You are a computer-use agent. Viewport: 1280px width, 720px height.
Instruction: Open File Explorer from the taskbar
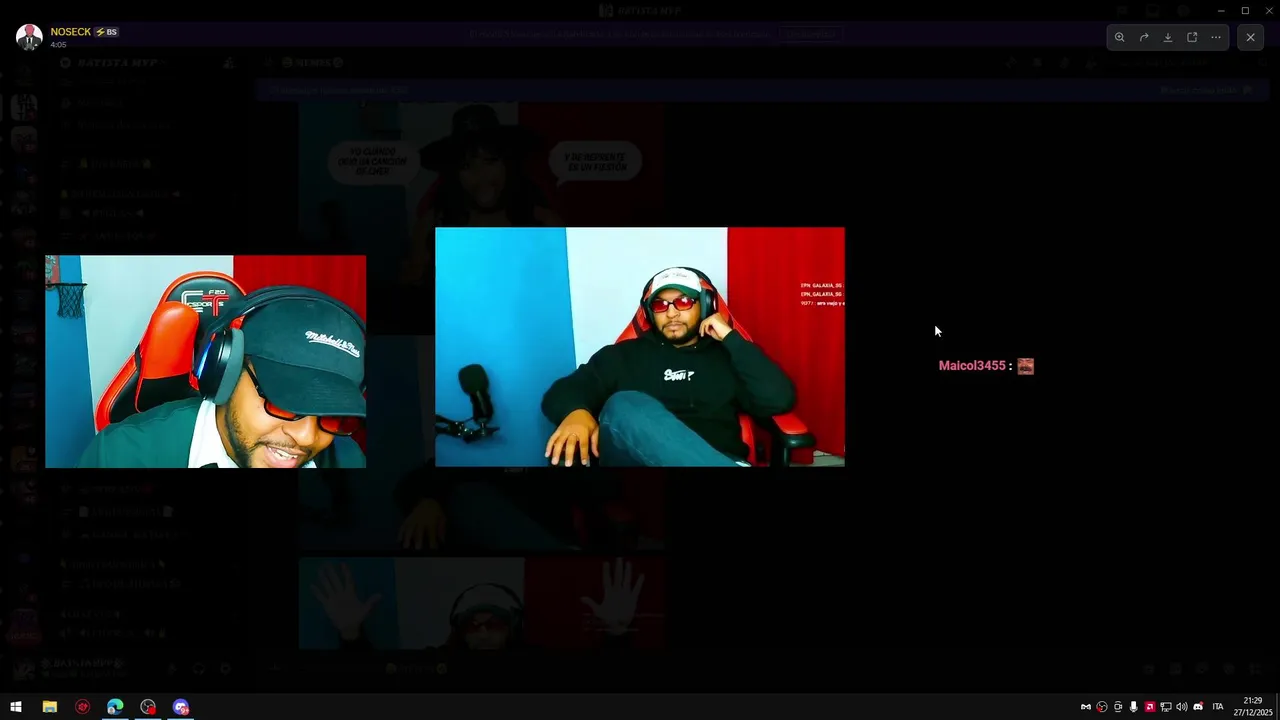coord(49,707)
